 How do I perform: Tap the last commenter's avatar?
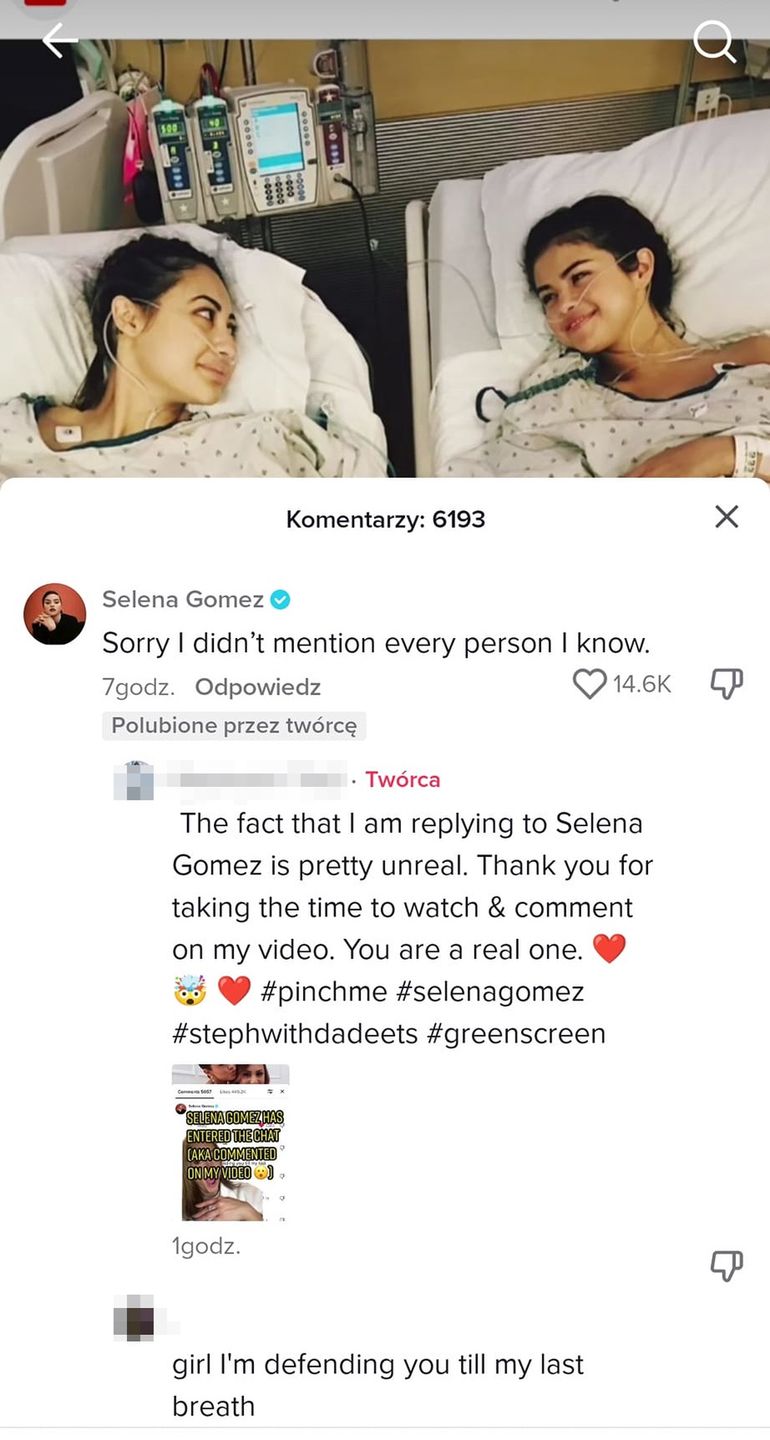pyautogui.click(x=134, y=1316)
